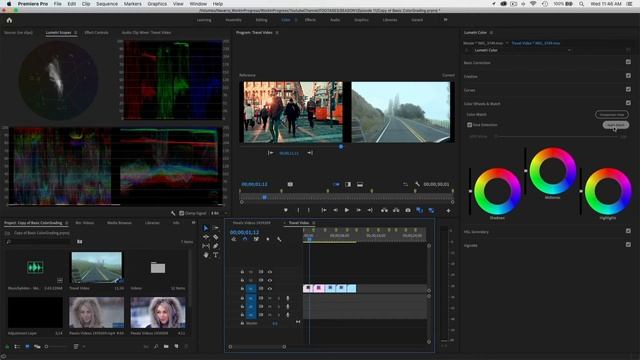Viewport: 640px width, 360px height.
Task: Toggle timeline snap magnet icon
Action: (245, 239)
